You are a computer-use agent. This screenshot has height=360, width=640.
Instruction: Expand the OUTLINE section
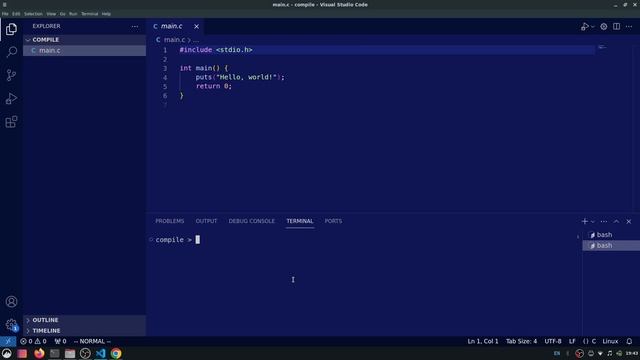coord(84,320)
